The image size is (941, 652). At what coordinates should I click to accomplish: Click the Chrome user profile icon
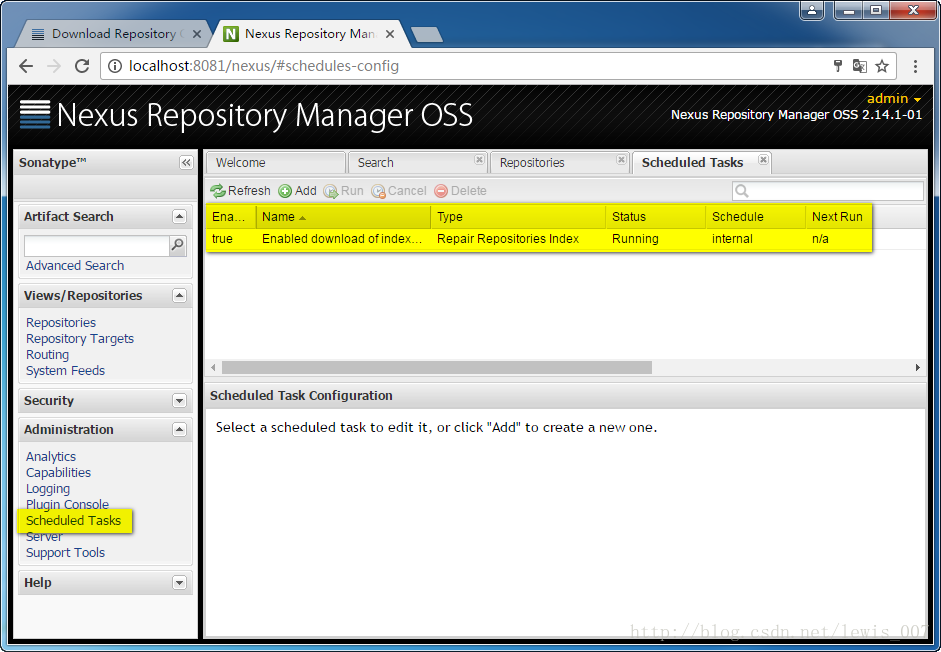pyautogui.click(x=812, y=10)
